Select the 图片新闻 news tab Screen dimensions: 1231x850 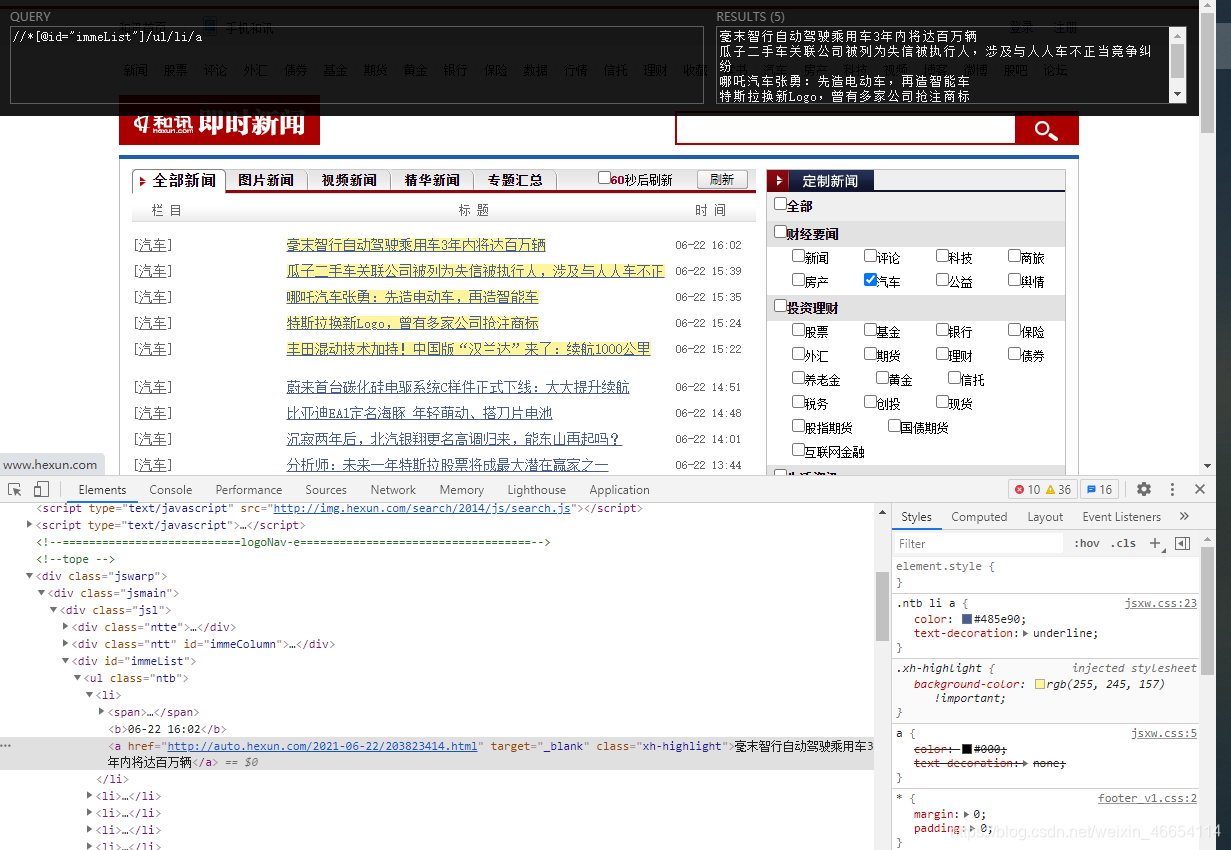point(266,180)
